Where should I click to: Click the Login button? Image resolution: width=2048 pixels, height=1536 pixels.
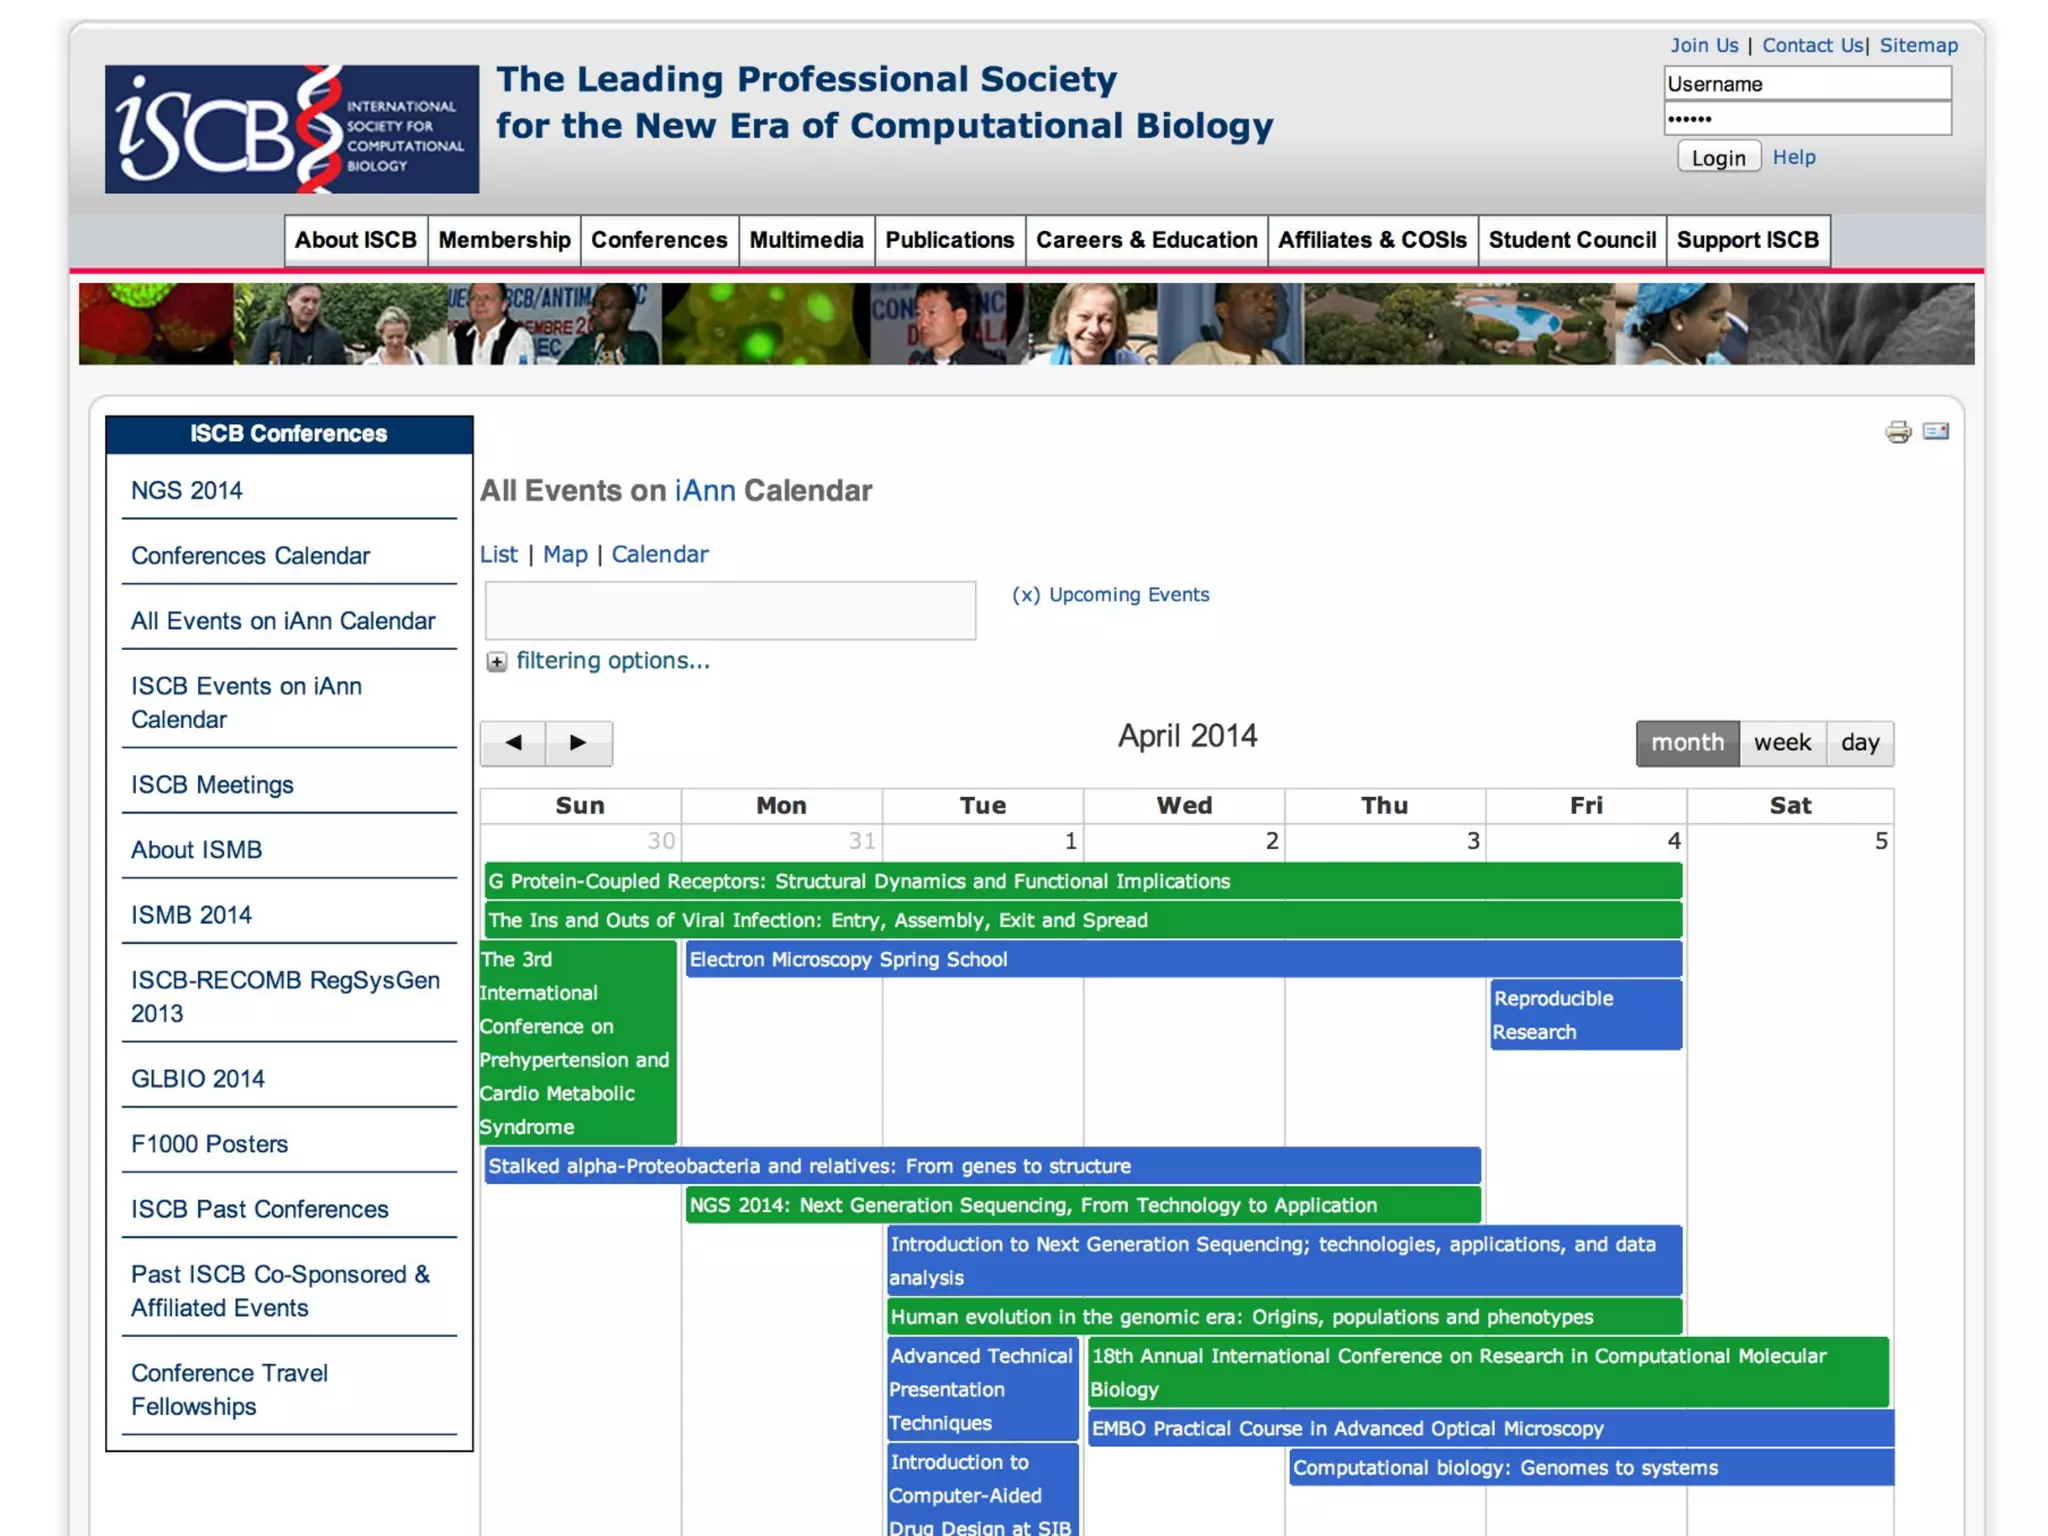coord(1718,158)
